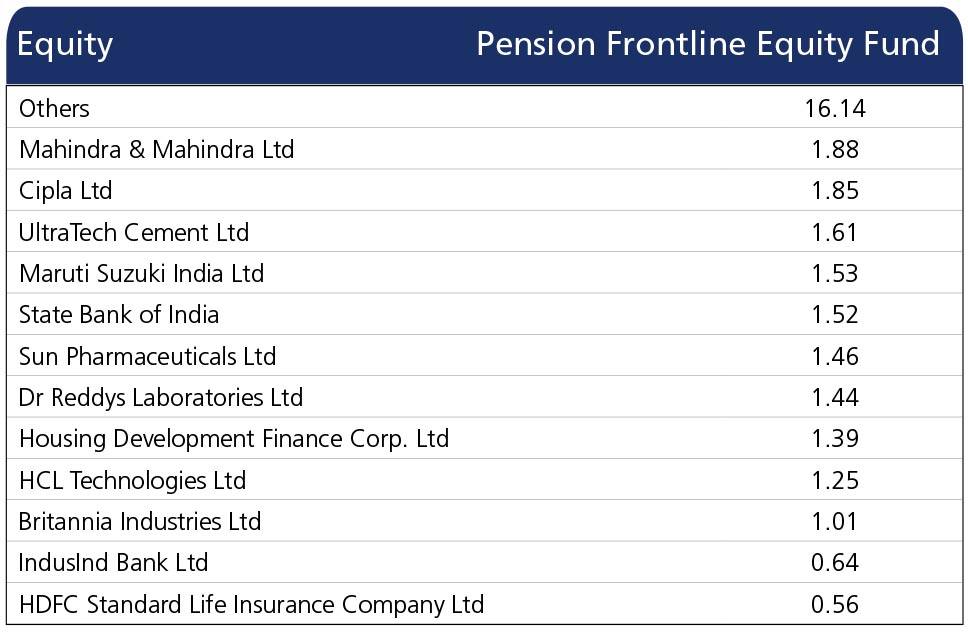The image size is (968, 637).
Task: Click Sun Pharmaceuticals Ltd entry
Action: (148, 356)
